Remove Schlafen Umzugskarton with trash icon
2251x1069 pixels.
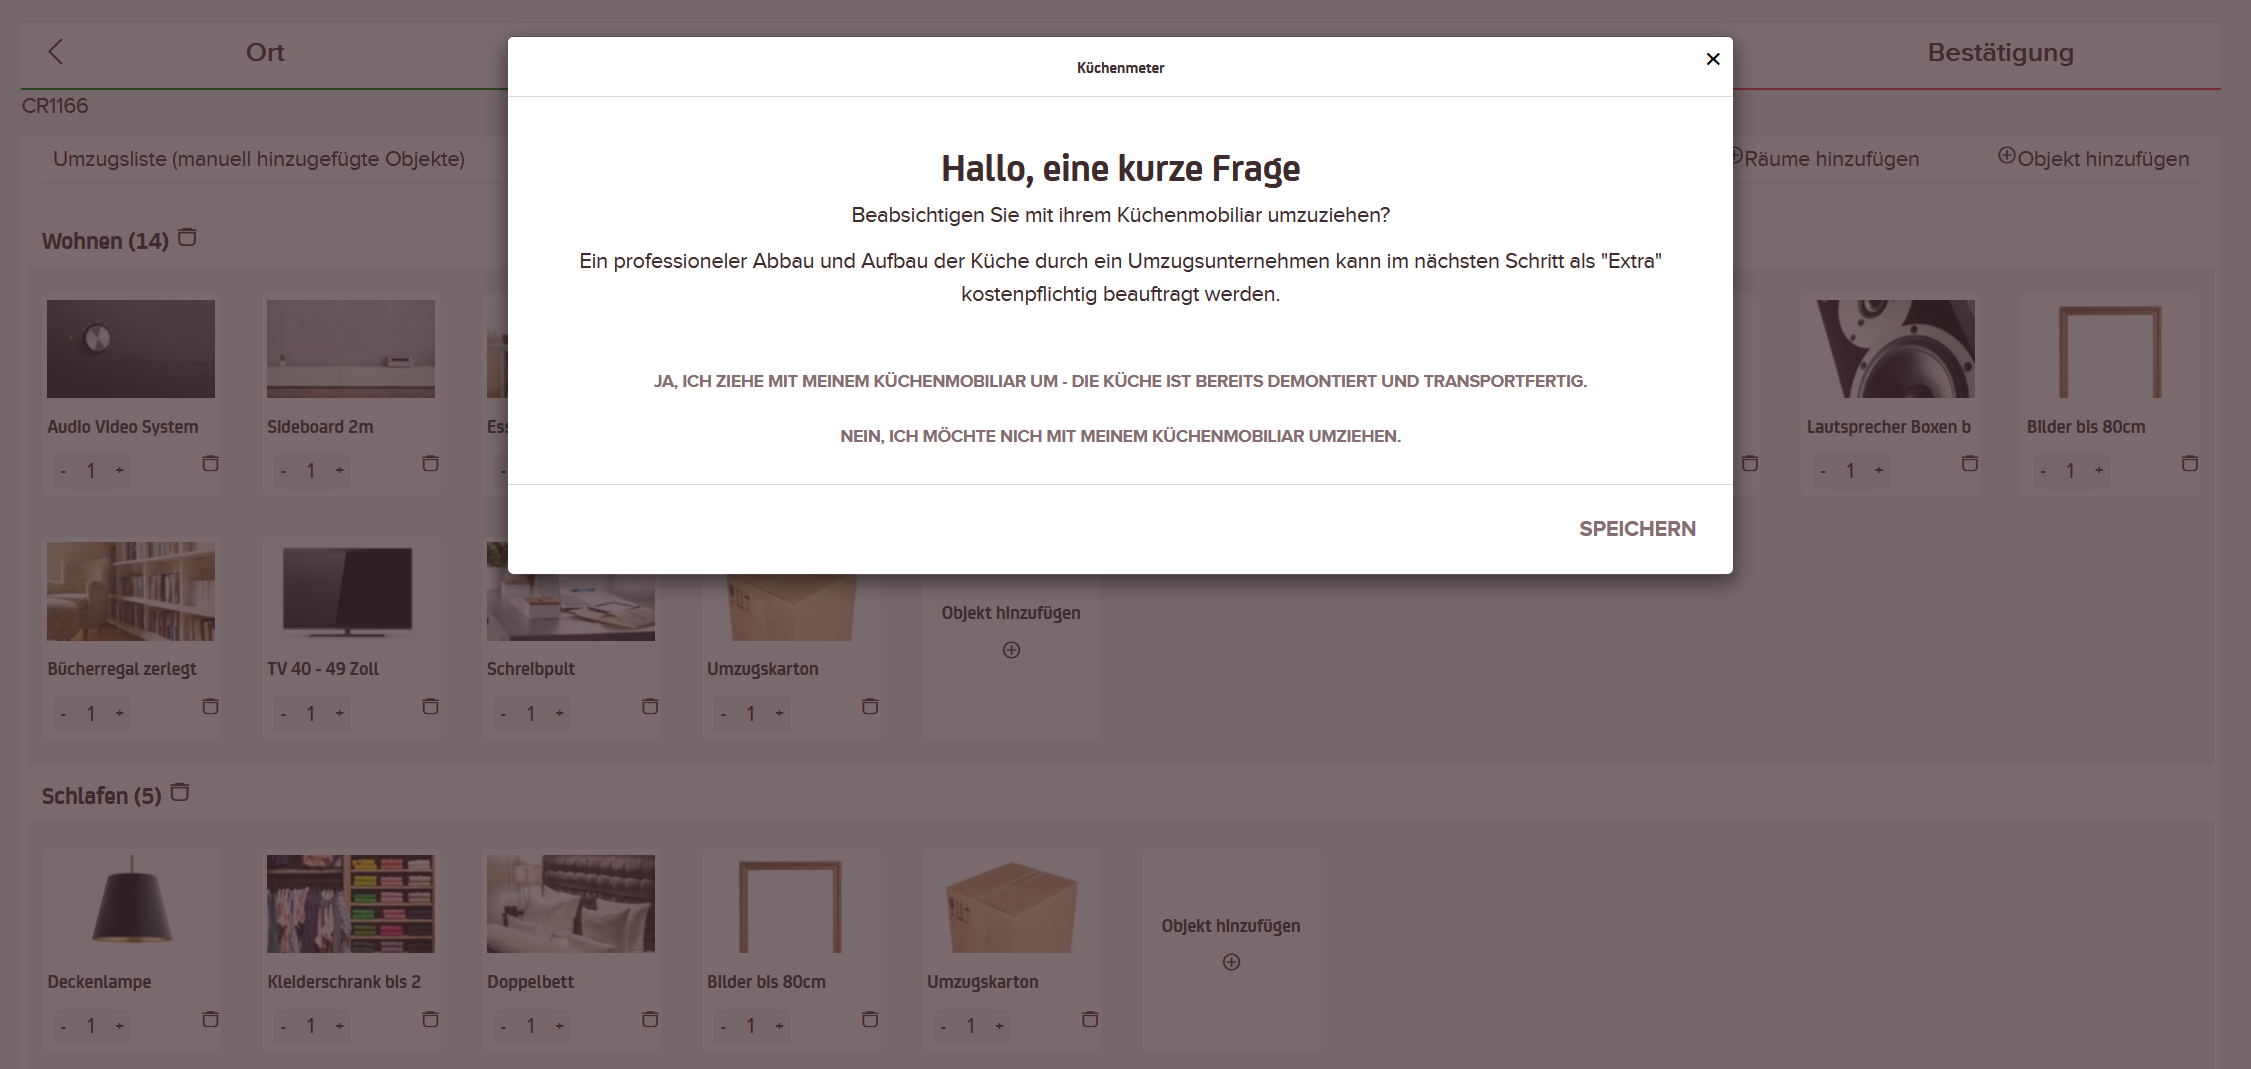tap(1090, 1019)
